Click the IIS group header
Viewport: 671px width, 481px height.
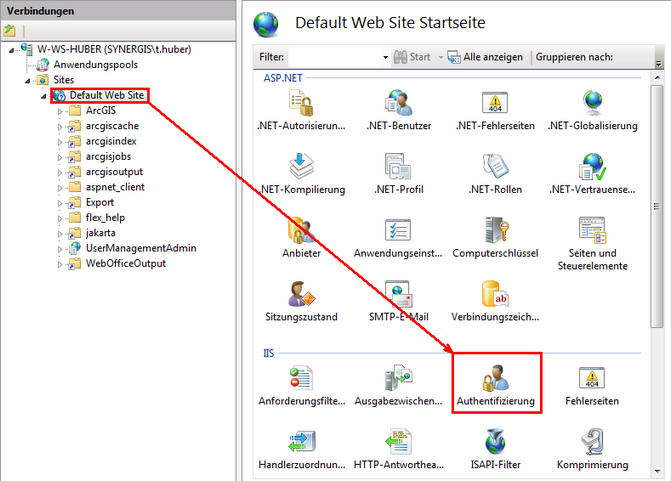click(x=268, y=353)
